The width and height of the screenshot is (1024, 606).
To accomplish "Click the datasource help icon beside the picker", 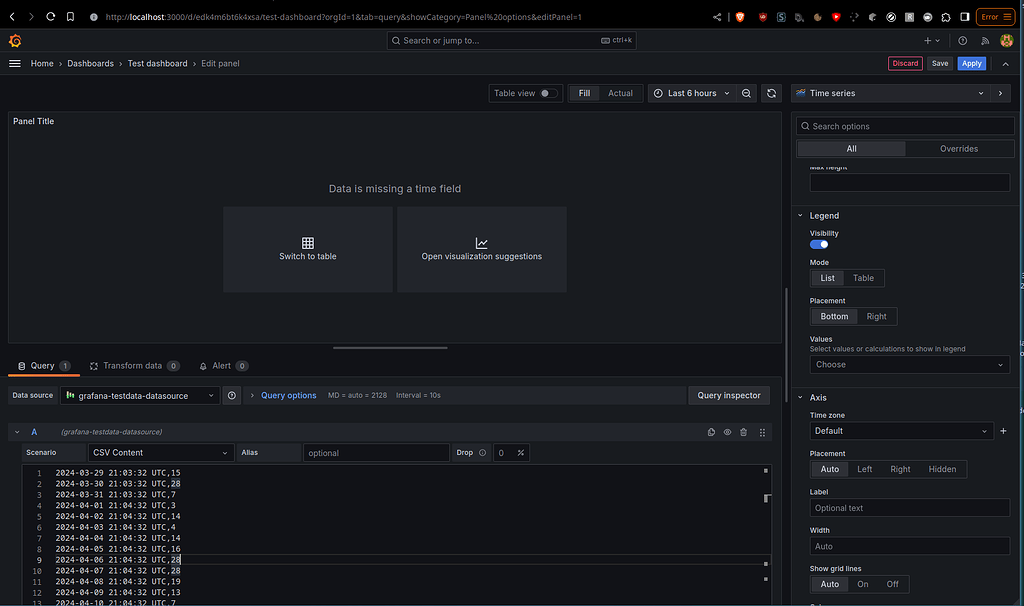I will click(231, 395).
